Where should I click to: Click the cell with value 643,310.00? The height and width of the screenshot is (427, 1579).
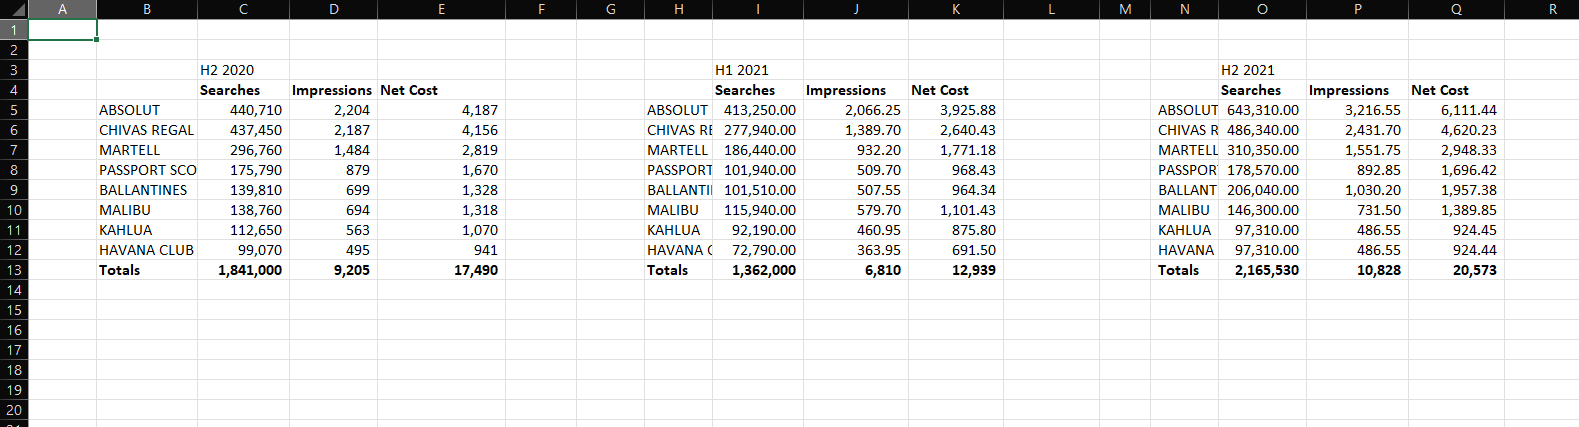pyautogui.click(x=1262, y=110)
